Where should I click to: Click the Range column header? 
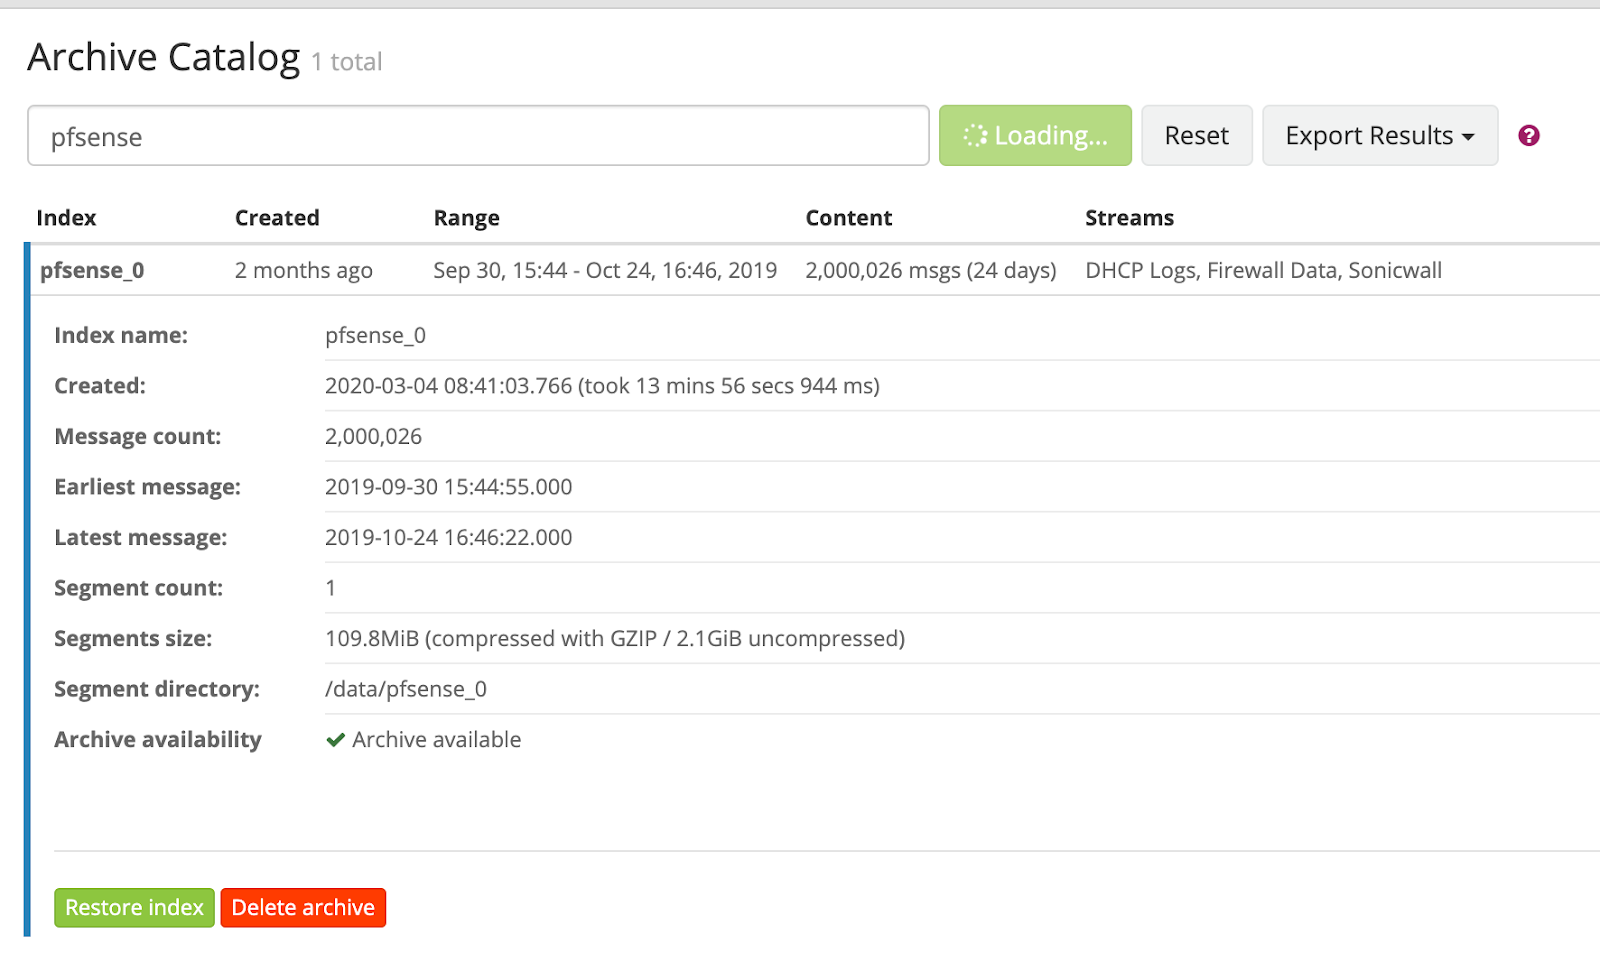(x=466, y=218)
